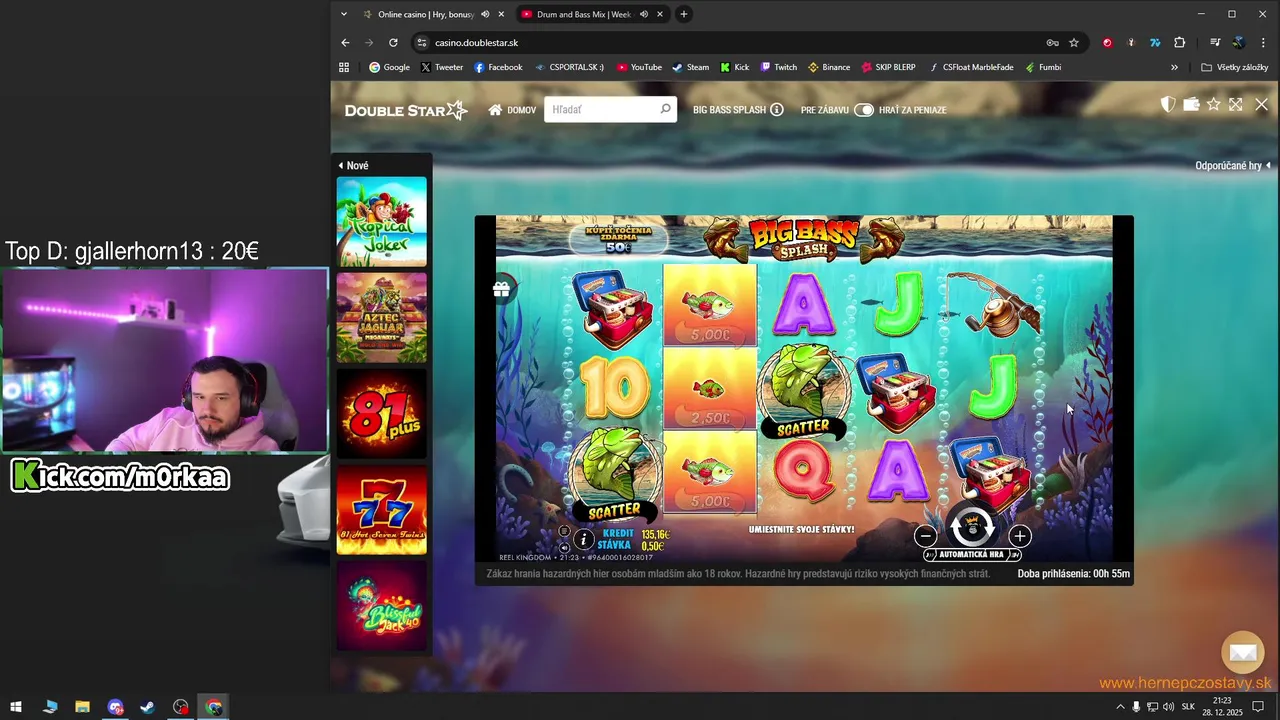This screenshot has height=720, width=1280.
Task: Open a new browser tab
Action: [684, 14]
